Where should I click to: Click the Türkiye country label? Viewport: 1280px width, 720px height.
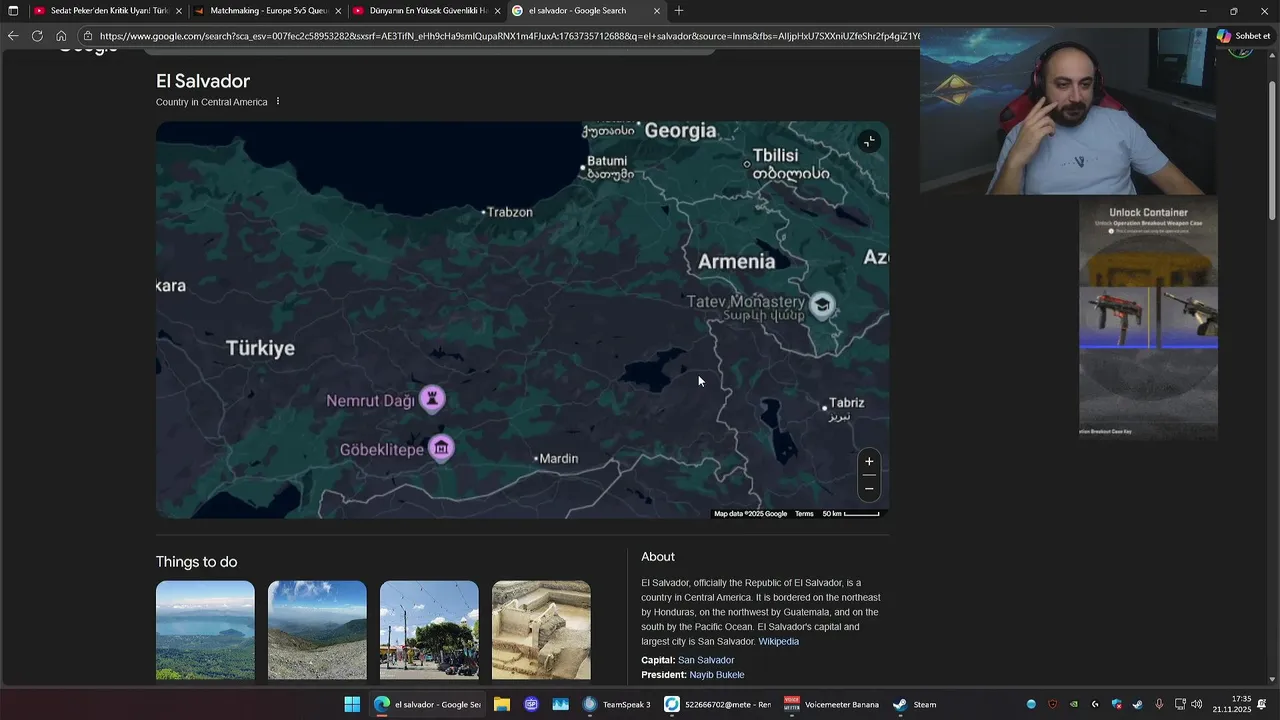[x=260, y=348]
